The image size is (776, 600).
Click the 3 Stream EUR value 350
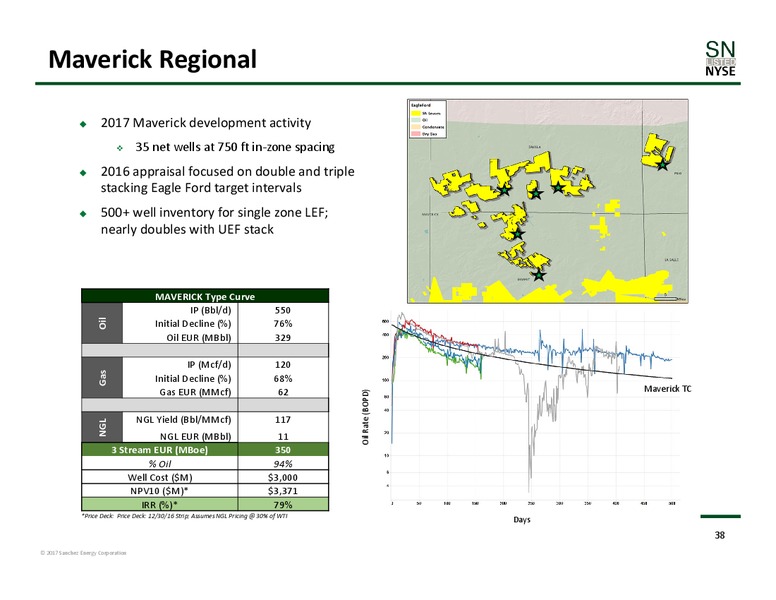point(283,450)
